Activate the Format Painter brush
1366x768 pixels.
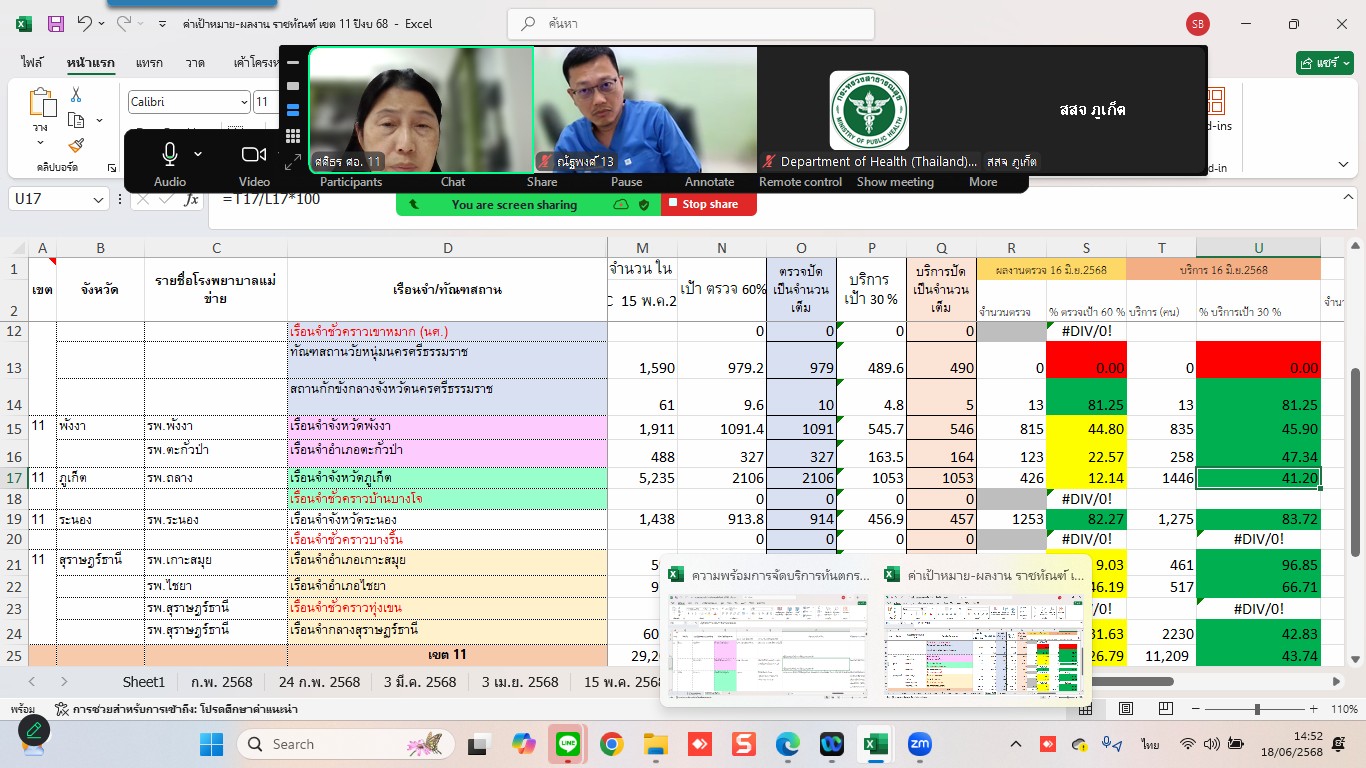pyautogui.click(x=76, y=146)
